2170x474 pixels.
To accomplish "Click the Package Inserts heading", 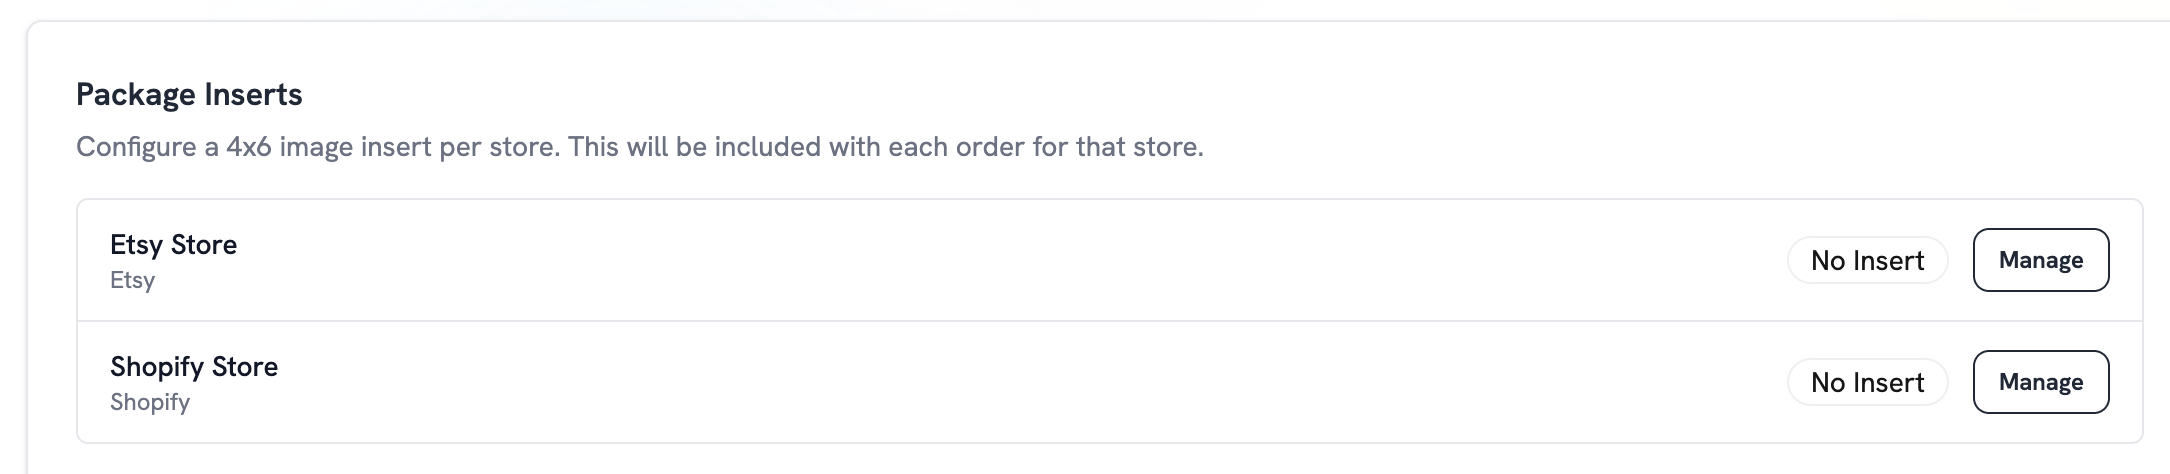I will [x=189, y=95].
